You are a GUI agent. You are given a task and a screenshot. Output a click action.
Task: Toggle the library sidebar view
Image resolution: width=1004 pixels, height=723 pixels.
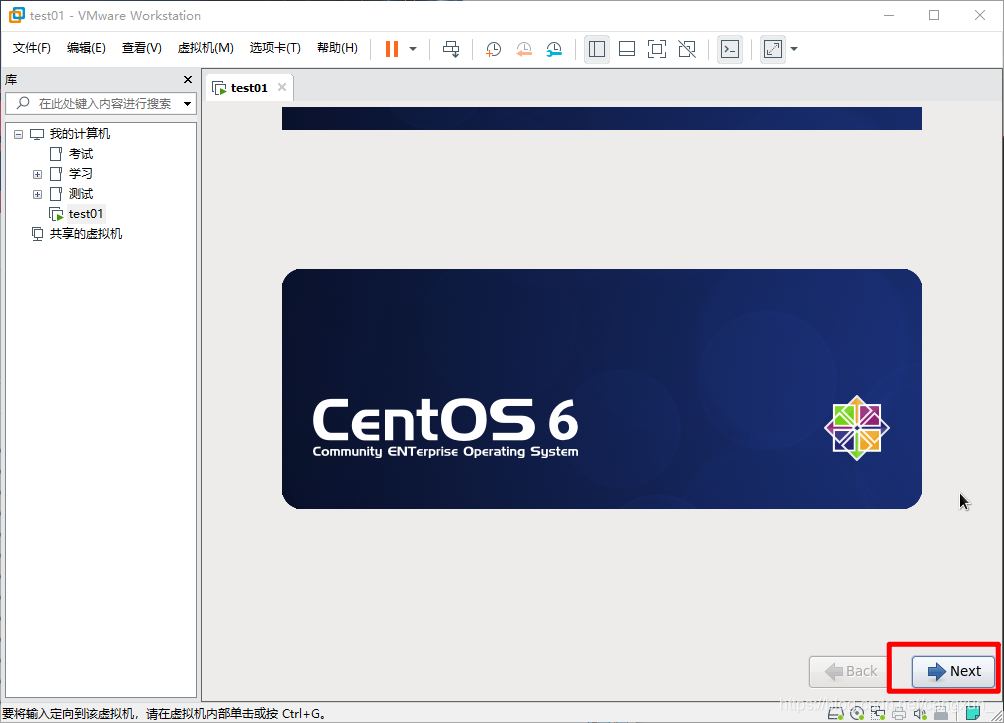tap(597, 49)
